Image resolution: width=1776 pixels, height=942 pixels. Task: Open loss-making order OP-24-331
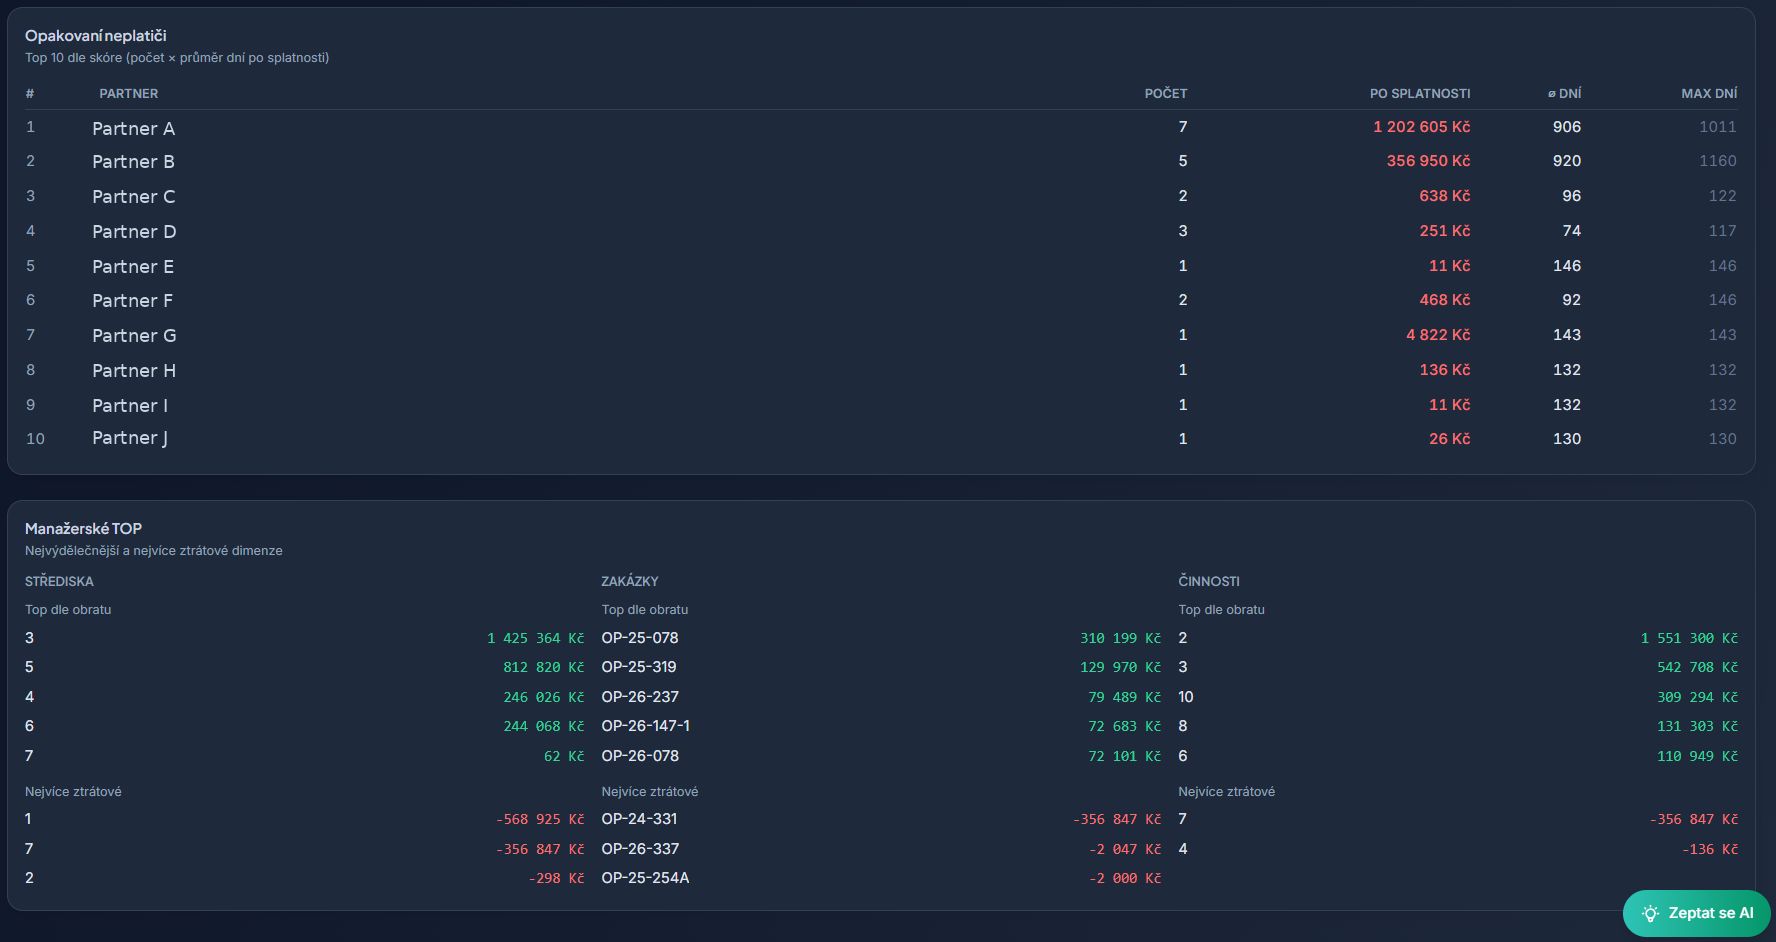pos(639,819)
